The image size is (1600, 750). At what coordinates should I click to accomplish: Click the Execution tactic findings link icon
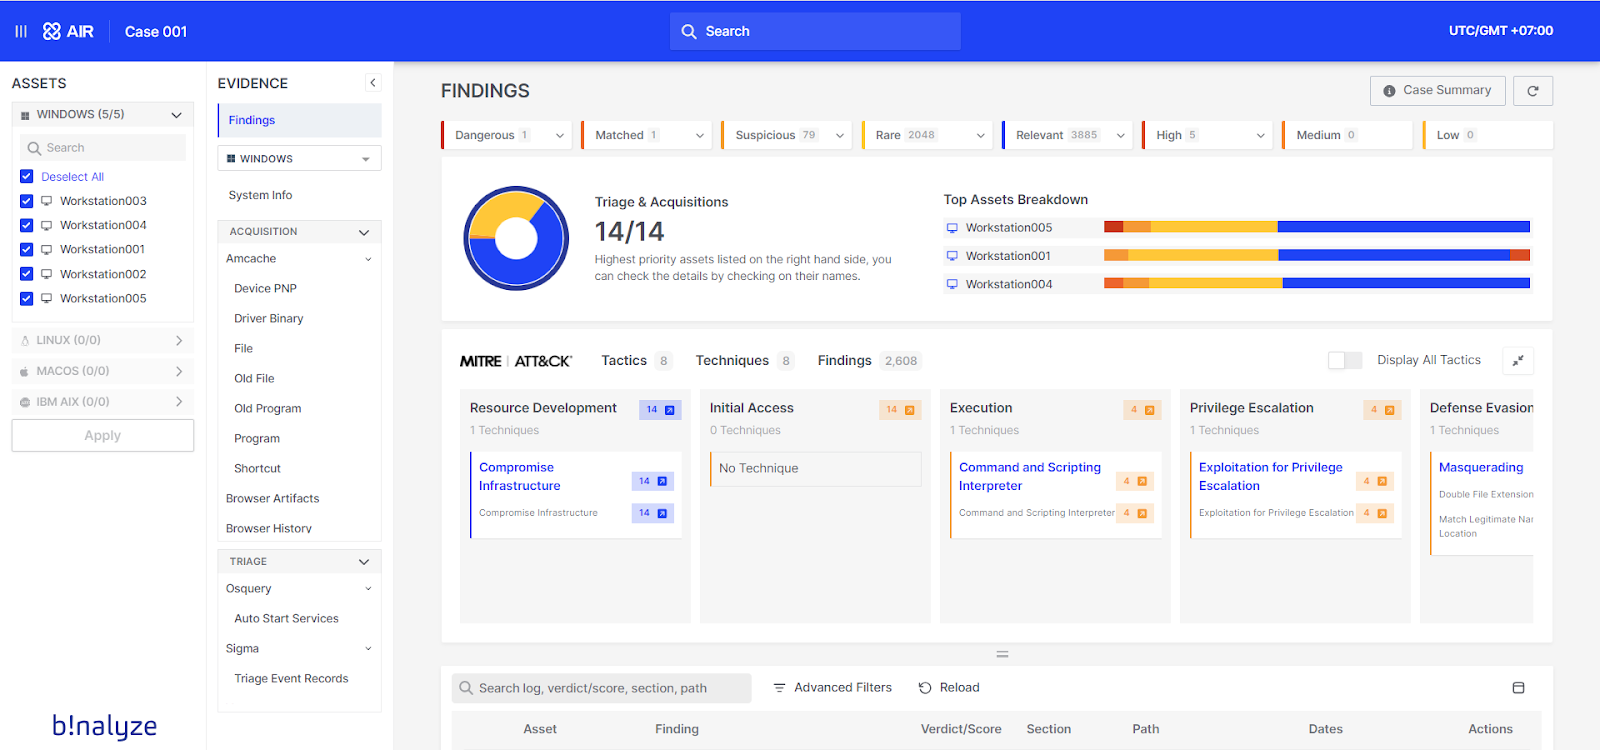[x=1150, y=410]
